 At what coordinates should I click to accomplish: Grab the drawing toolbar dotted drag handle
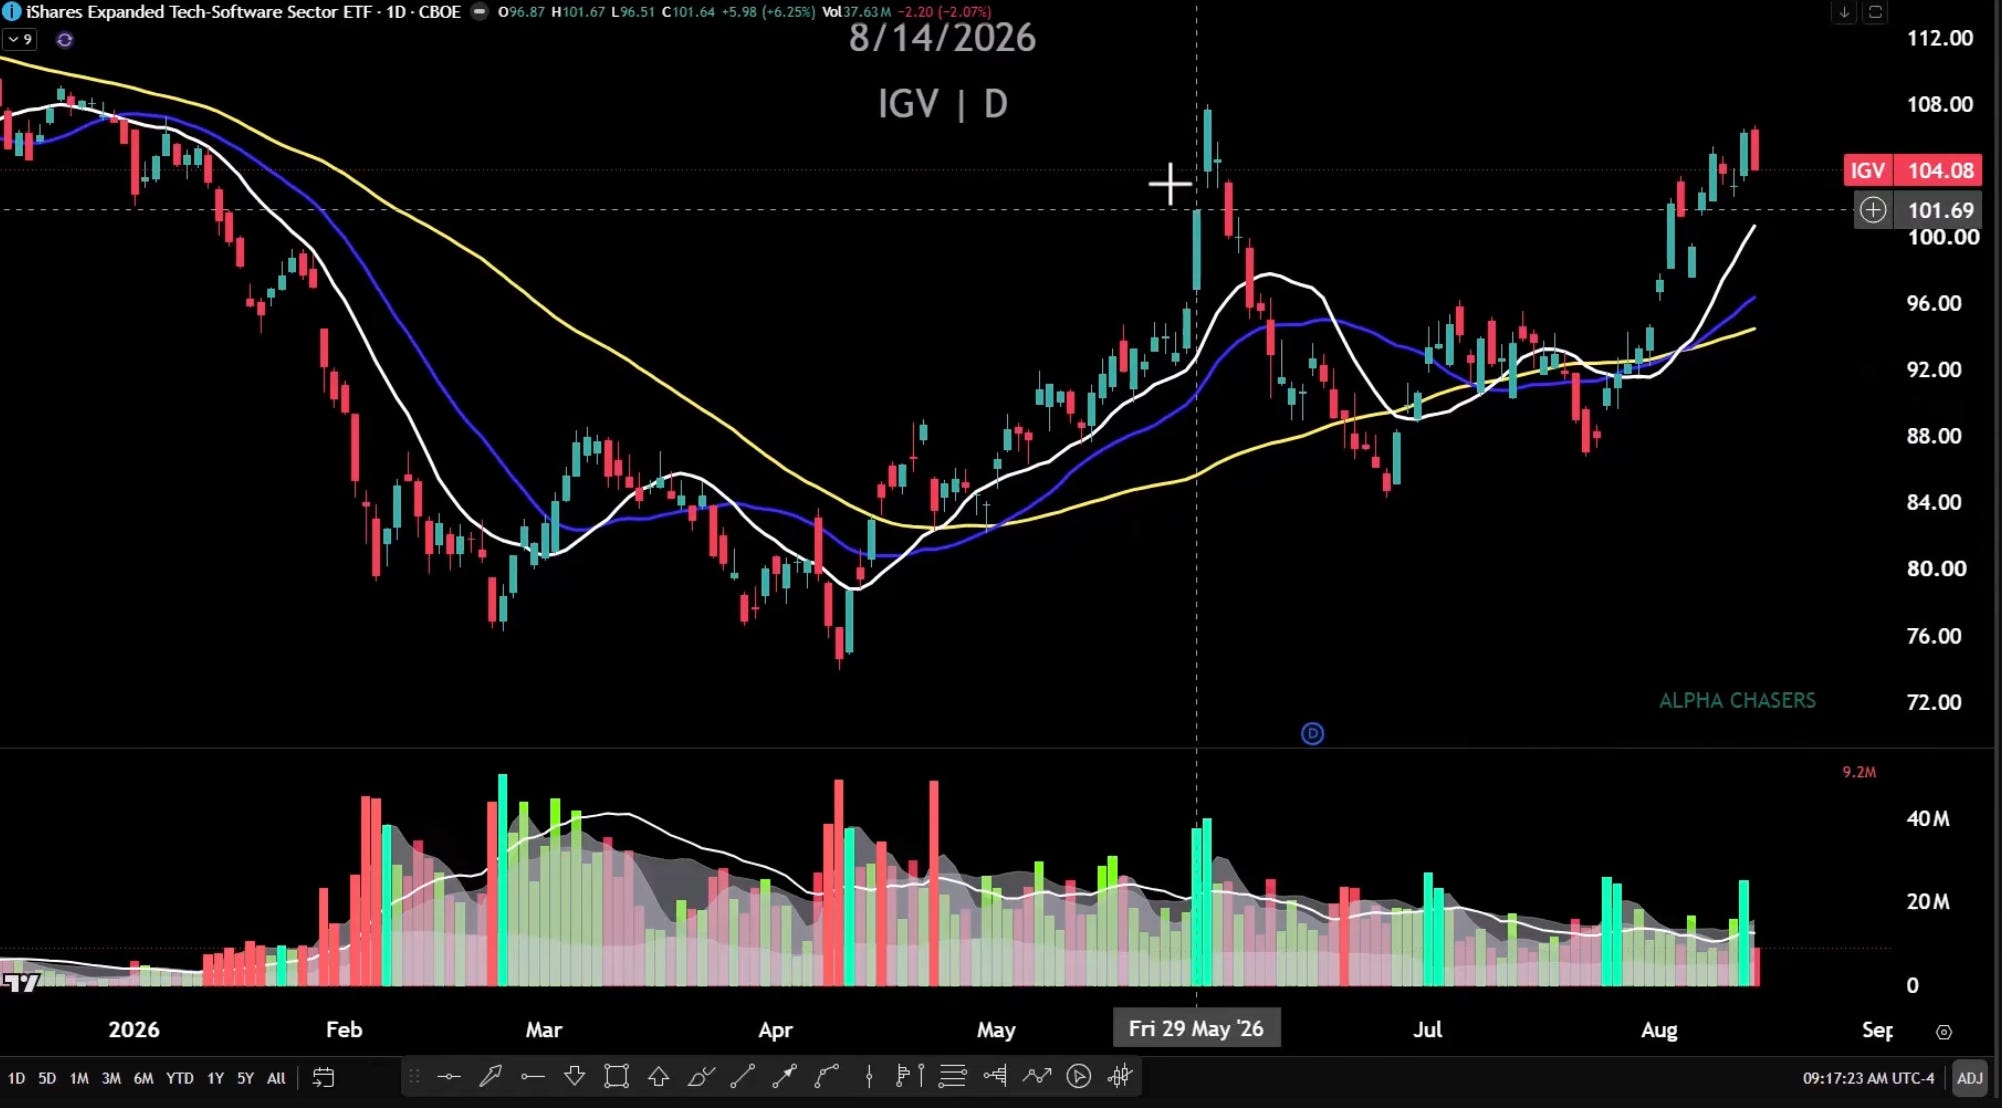413,1077
